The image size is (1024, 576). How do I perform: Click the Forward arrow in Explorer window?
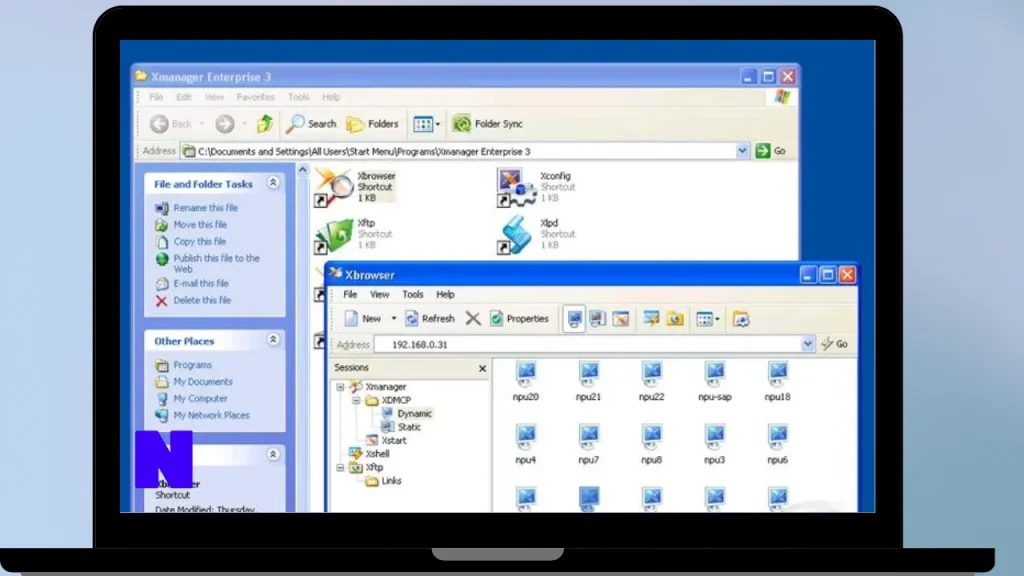point(225,123)
